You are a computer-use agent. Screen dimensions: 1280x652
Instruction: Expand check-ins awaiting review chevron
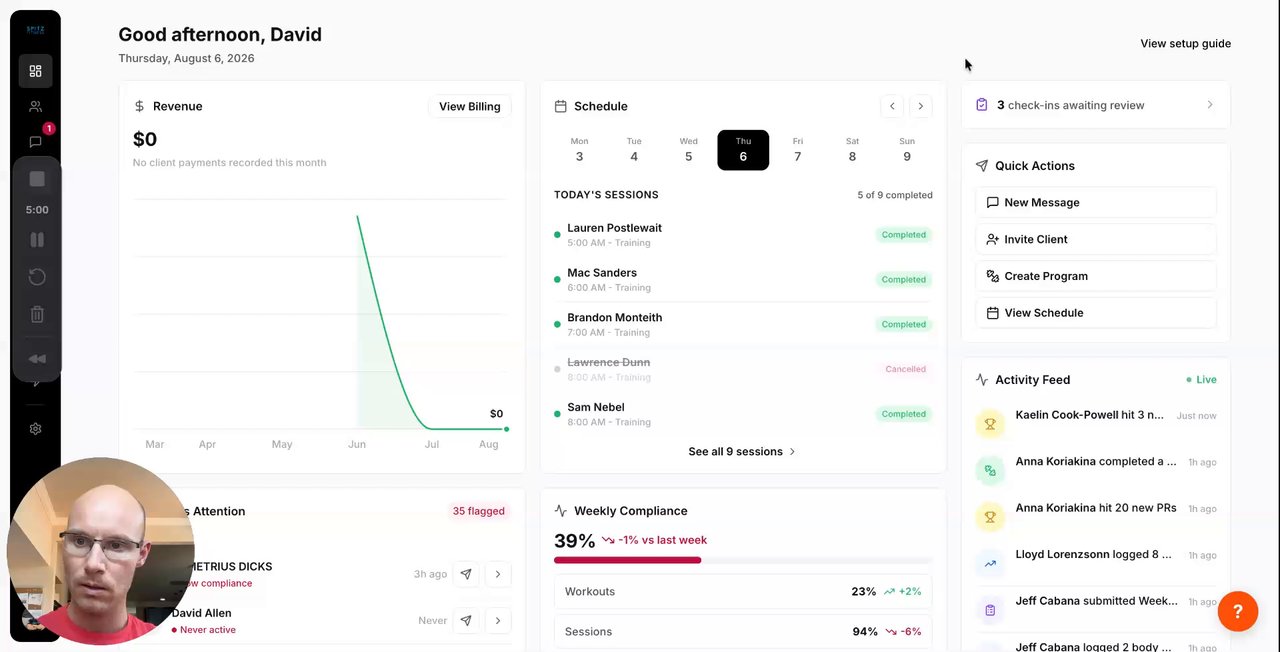(1209, 105)
